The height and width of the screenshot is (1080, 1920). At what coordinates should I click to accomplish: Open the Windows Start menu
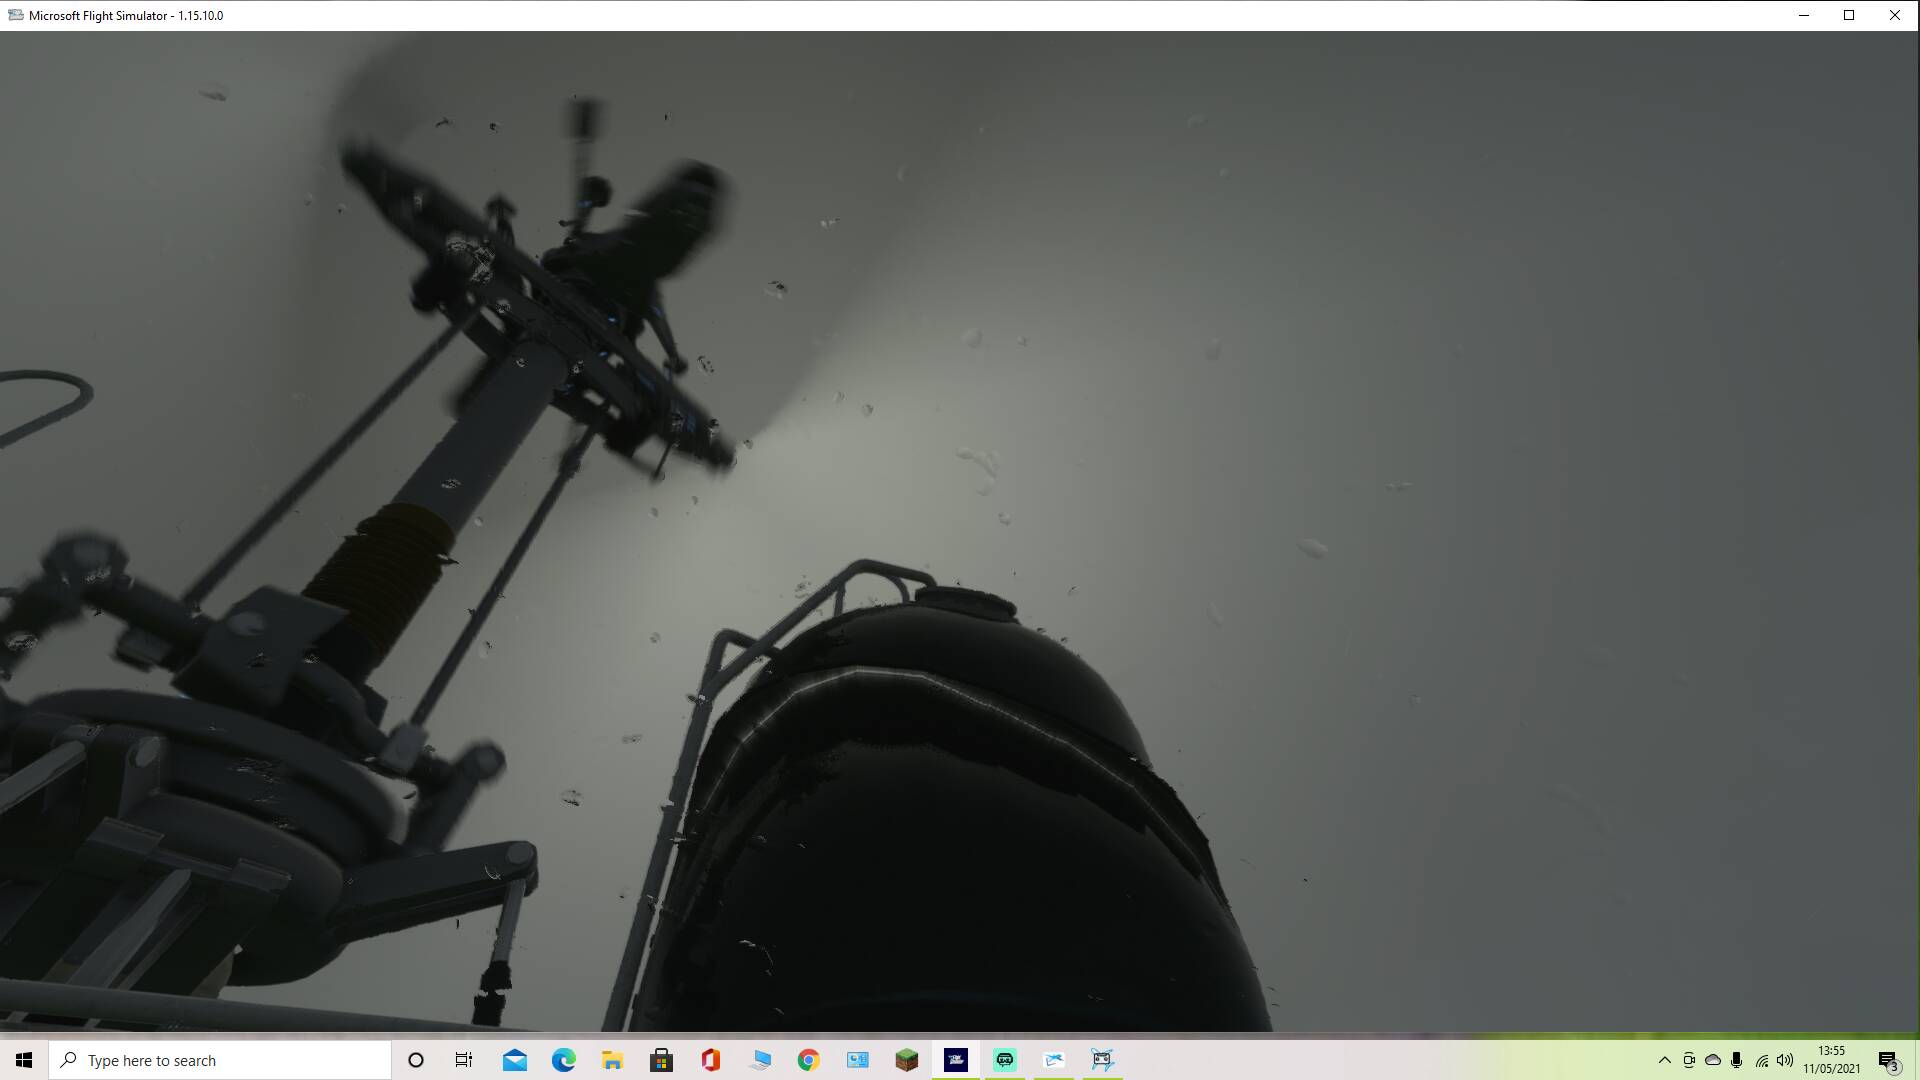[24, 1060]
